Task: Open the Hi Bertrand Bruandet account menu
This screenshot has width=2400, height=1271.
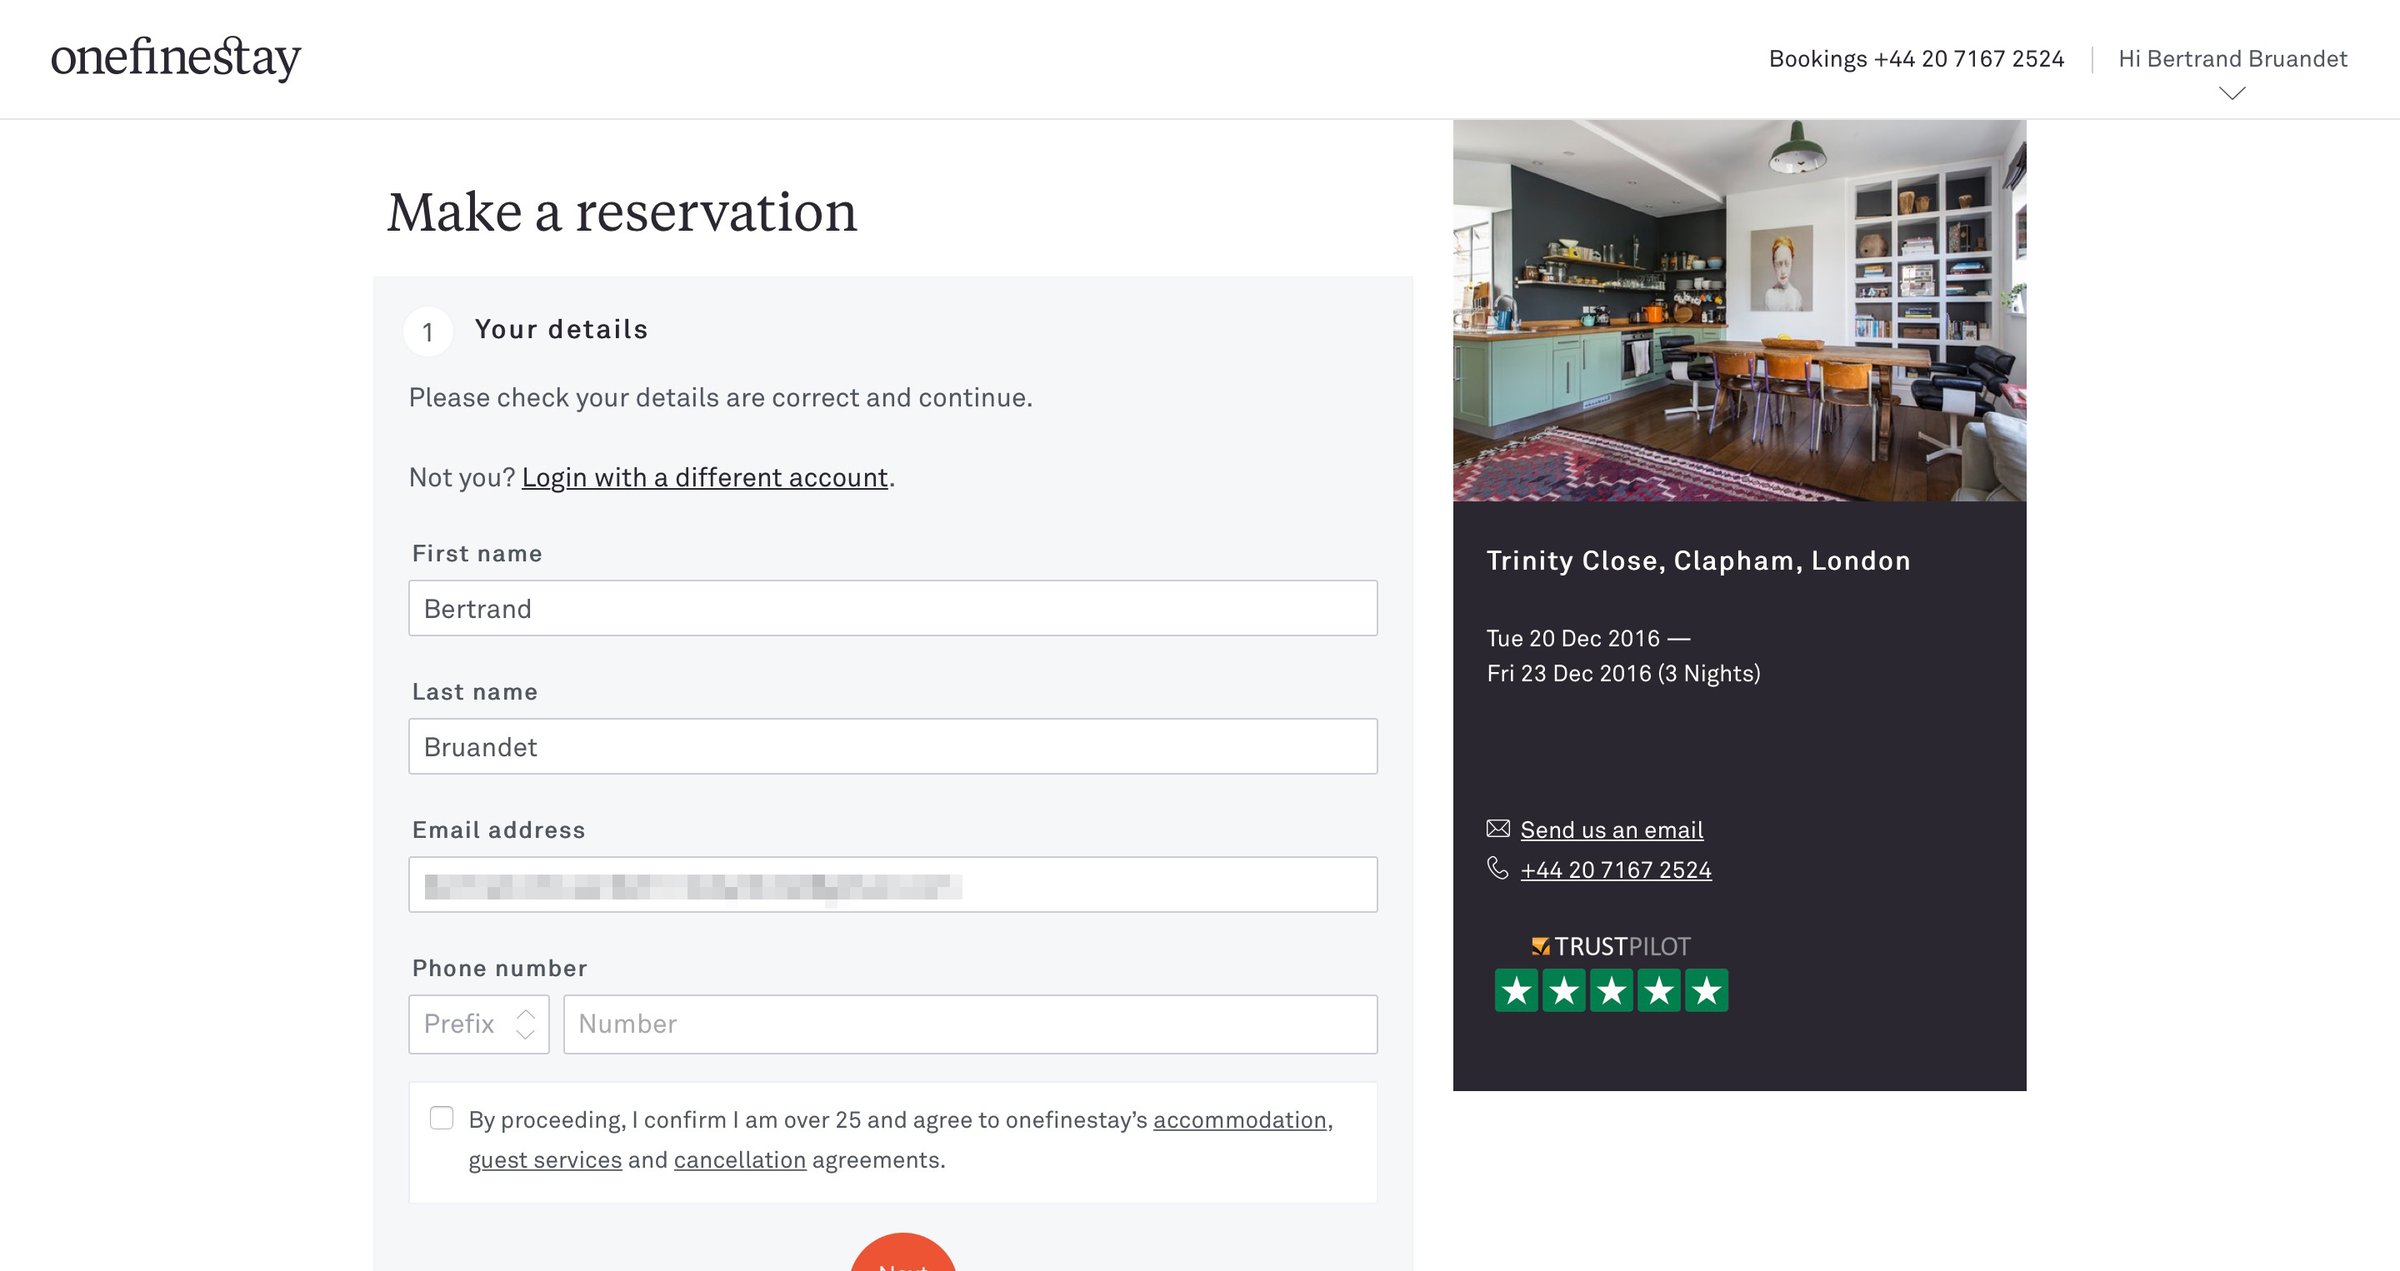Action: pos(2232,59)
